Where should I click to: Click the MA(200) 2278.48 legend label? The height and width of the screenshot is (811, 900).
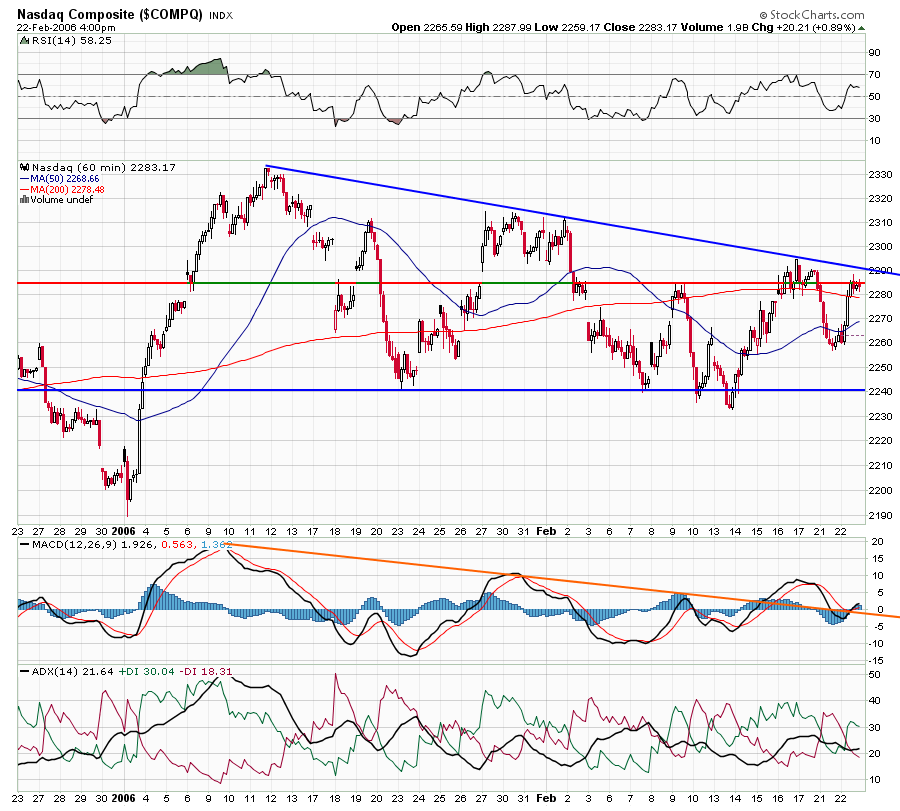[68, 190]
